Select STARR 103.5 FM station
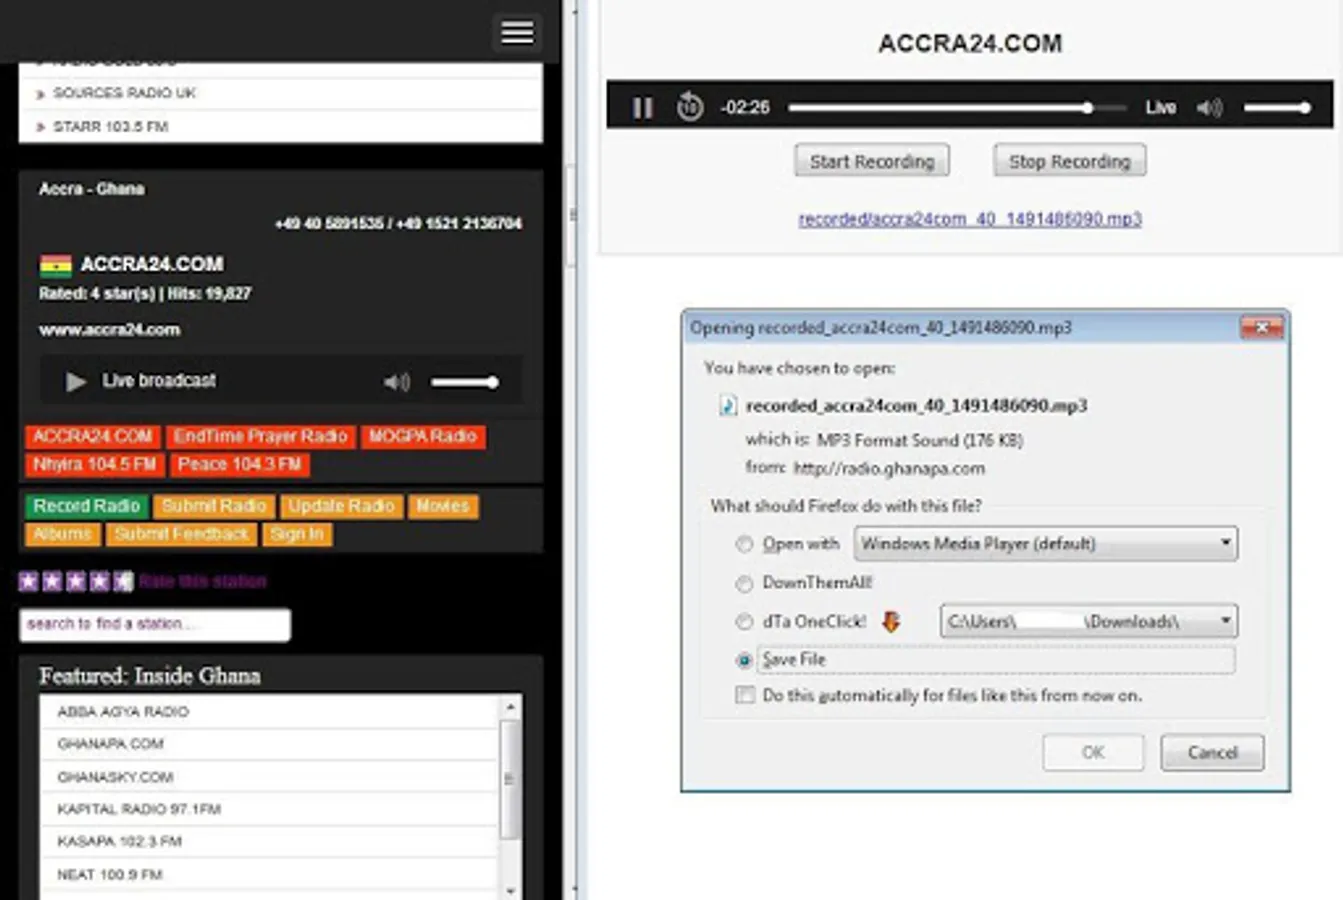The height and width of the screenshot is (900, 1343). pyautogui.click(x=281, y=127)
